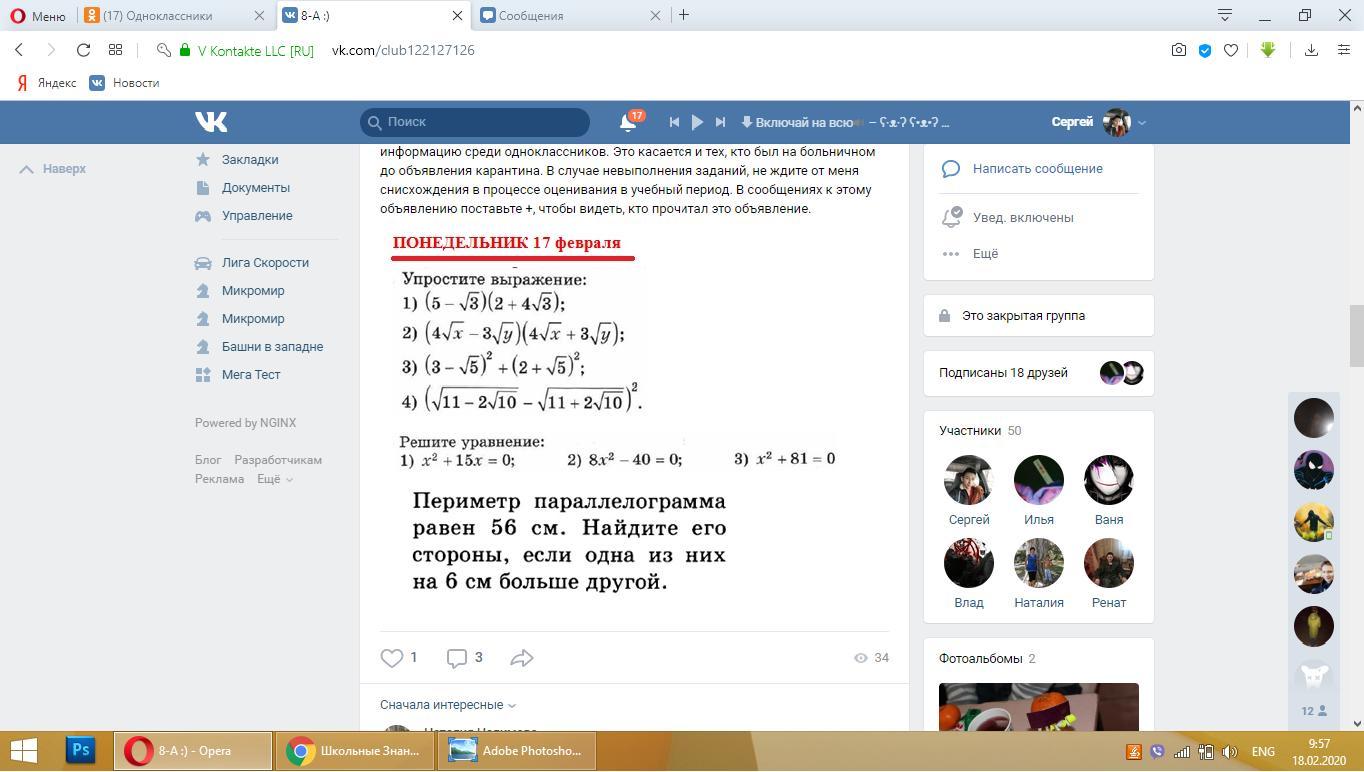Screen dimensions: 1364x772
Task: Focus the VK Поиск search field
Action: point(475,122)
